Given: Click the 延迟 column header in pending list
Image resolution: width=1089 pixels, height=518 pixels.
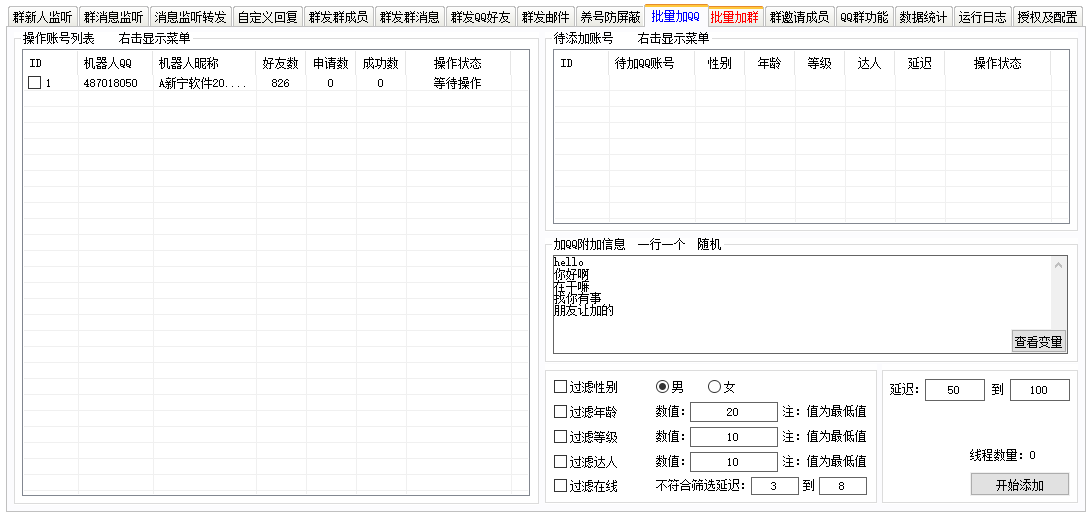Looking at the screenshot, I should [x=920, y=64].
